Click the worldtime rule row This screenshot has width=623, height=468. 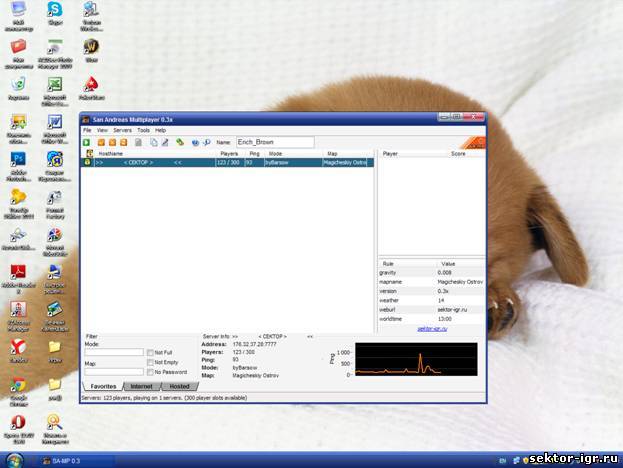point(431,319)
